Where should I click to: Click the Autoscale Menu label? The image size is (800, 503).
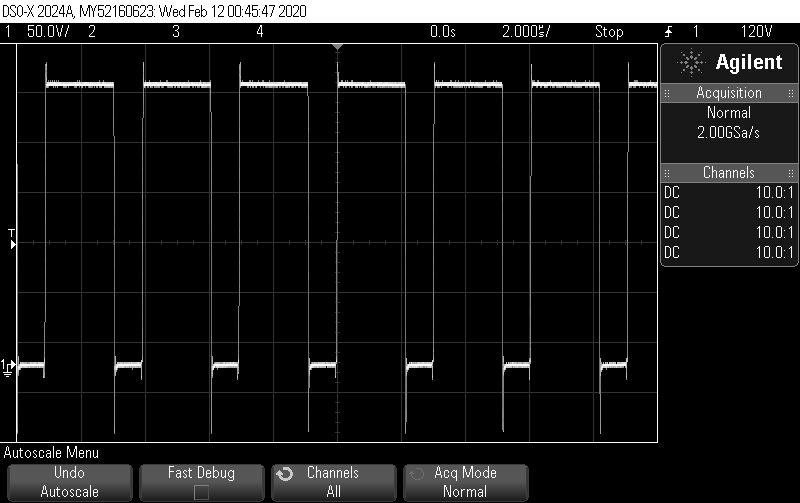click(51, 452)
